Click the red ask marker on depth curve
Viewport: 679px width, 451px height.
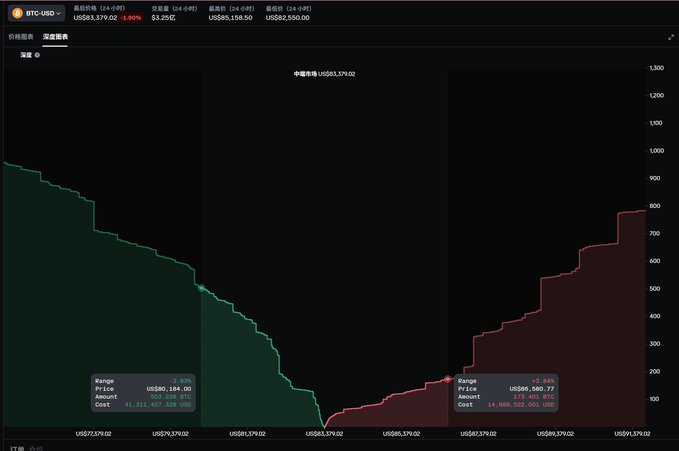[x=448, y=380]
